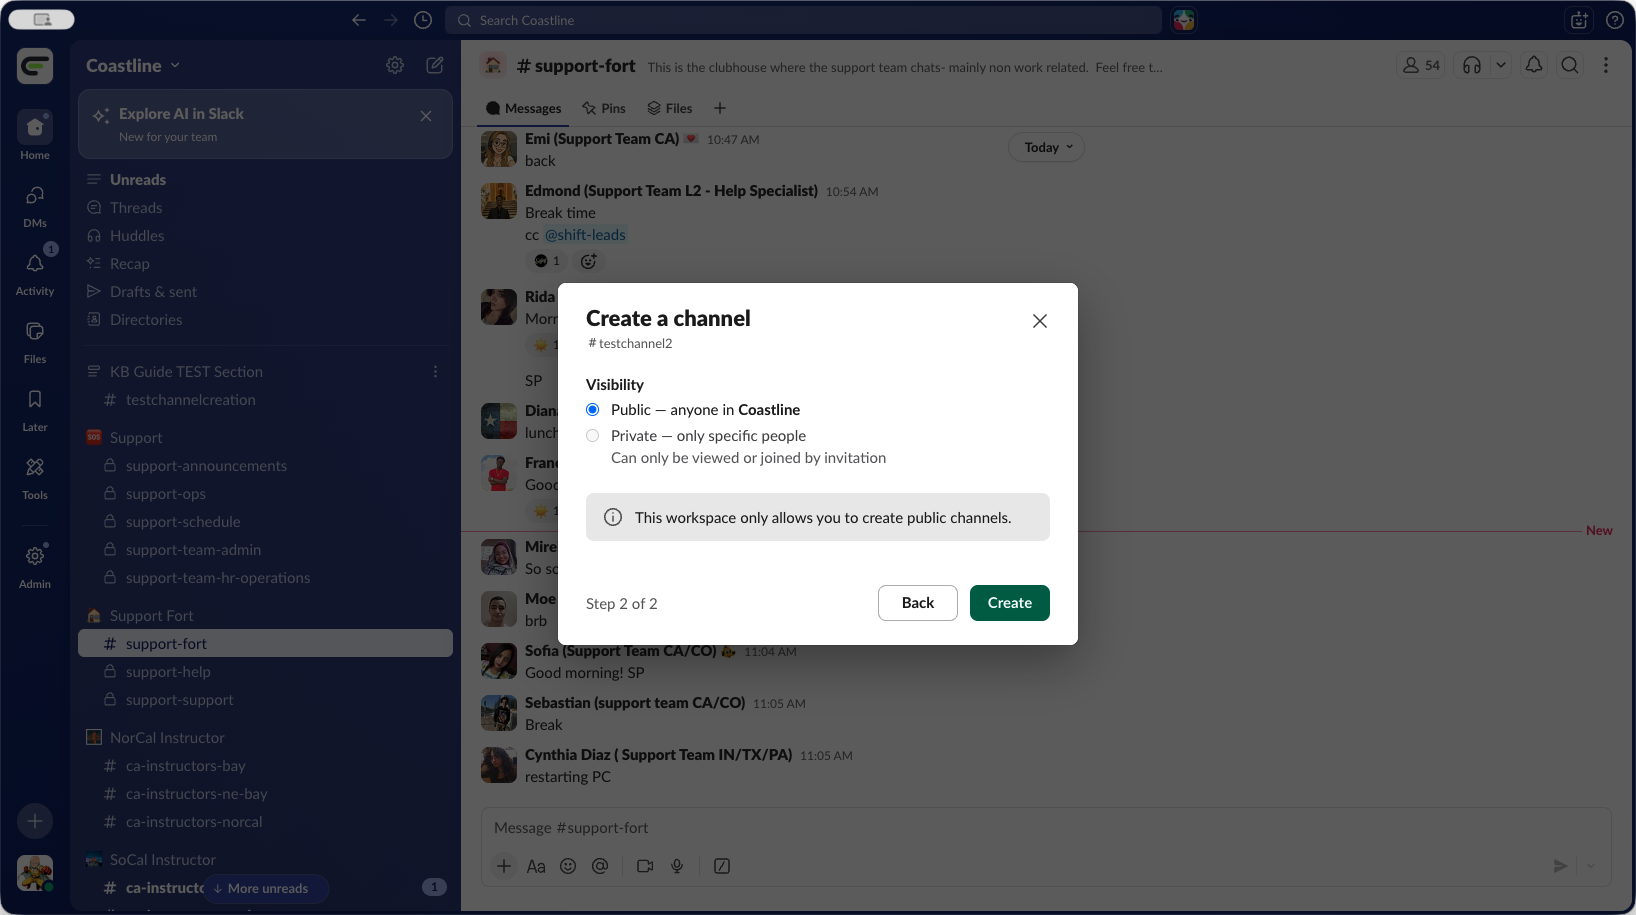This screenshot has height=915, width=1636.
Task: Click the Create button in dialog
Action: [x=1009, y=603]
